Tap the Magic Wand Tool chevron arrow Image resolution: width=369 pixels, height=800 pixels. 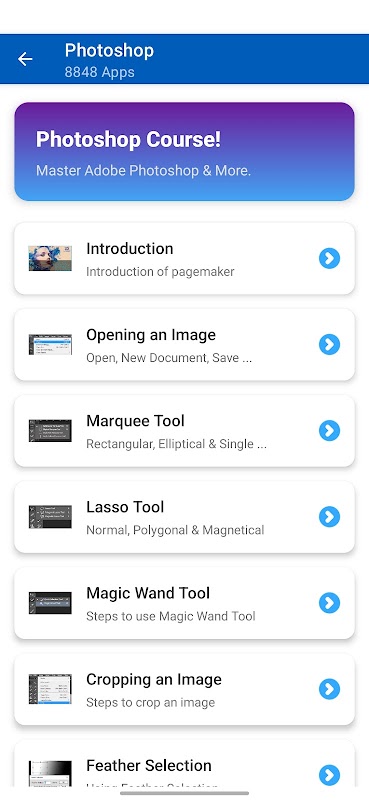click(x=329, y=603)
